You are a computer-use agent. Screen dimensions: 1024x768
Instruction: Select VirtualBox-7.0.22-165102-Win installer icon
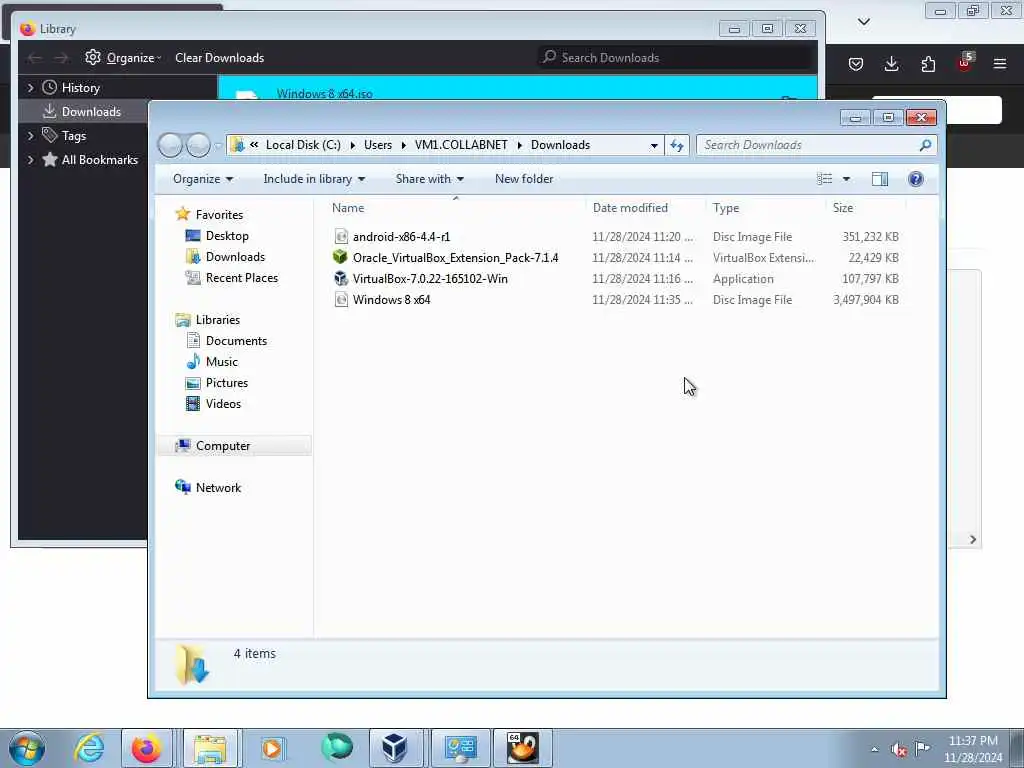point(340,279)
